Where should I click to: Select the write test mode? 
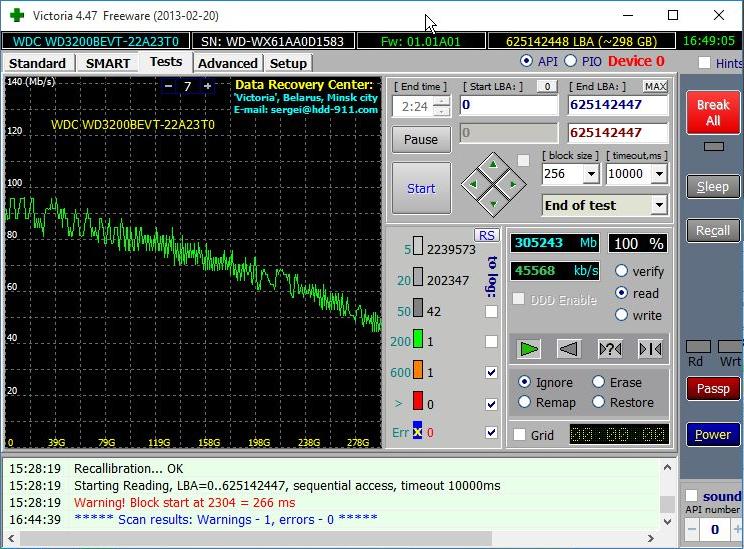[621, 315]
